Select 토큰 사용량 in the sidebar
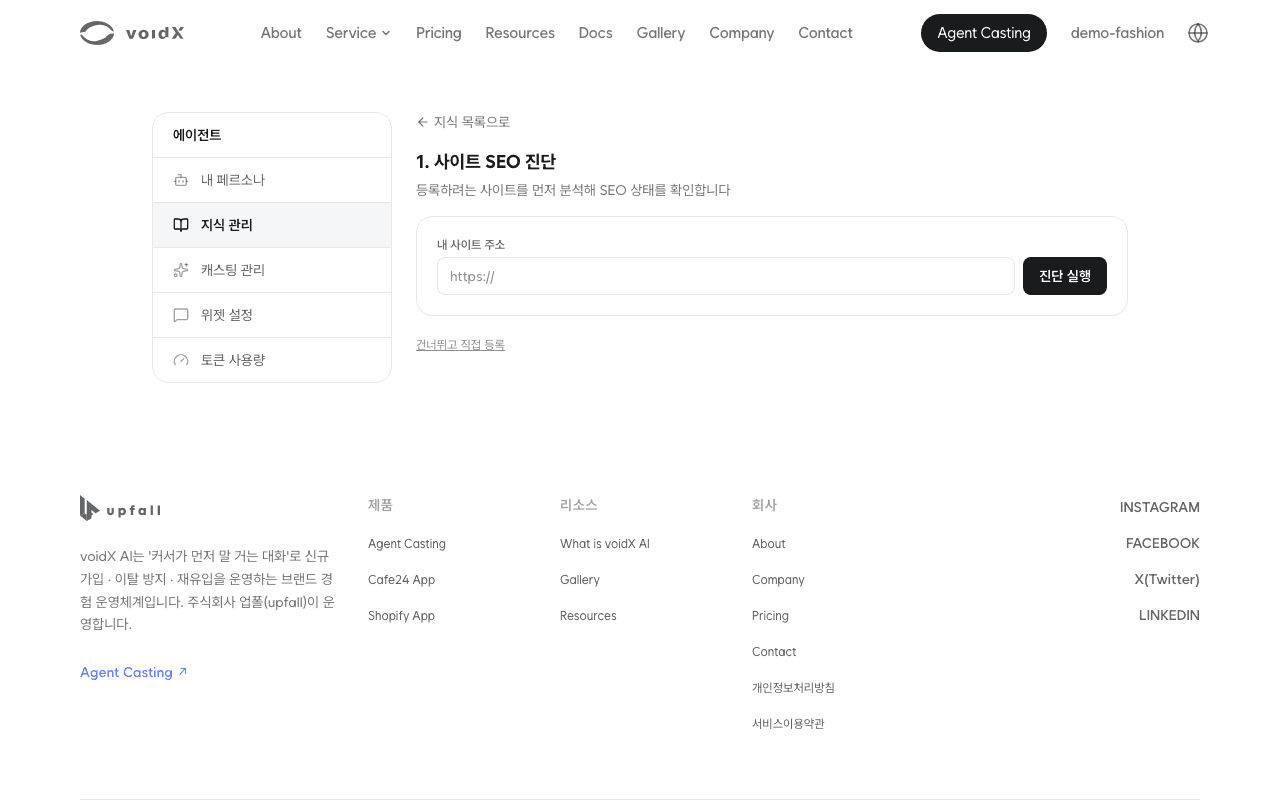The width and height of the screenshot is (1280, 800). click(272, 360)
